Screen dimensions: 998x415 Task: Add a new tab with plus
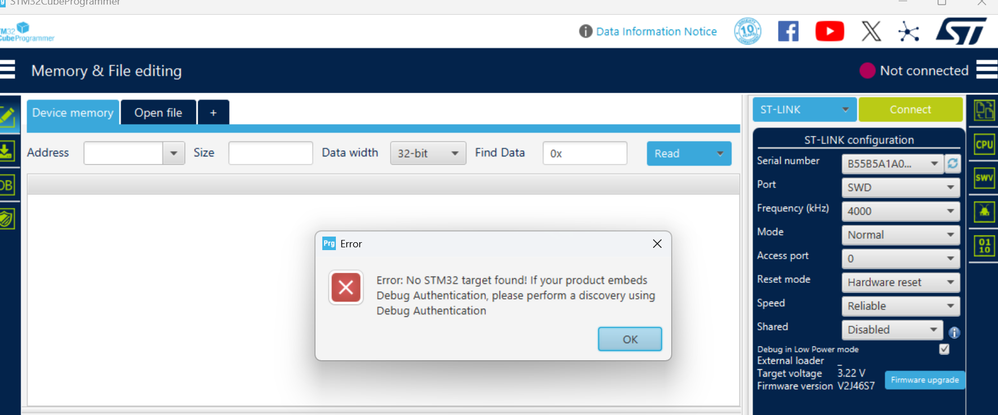[213, 113]
